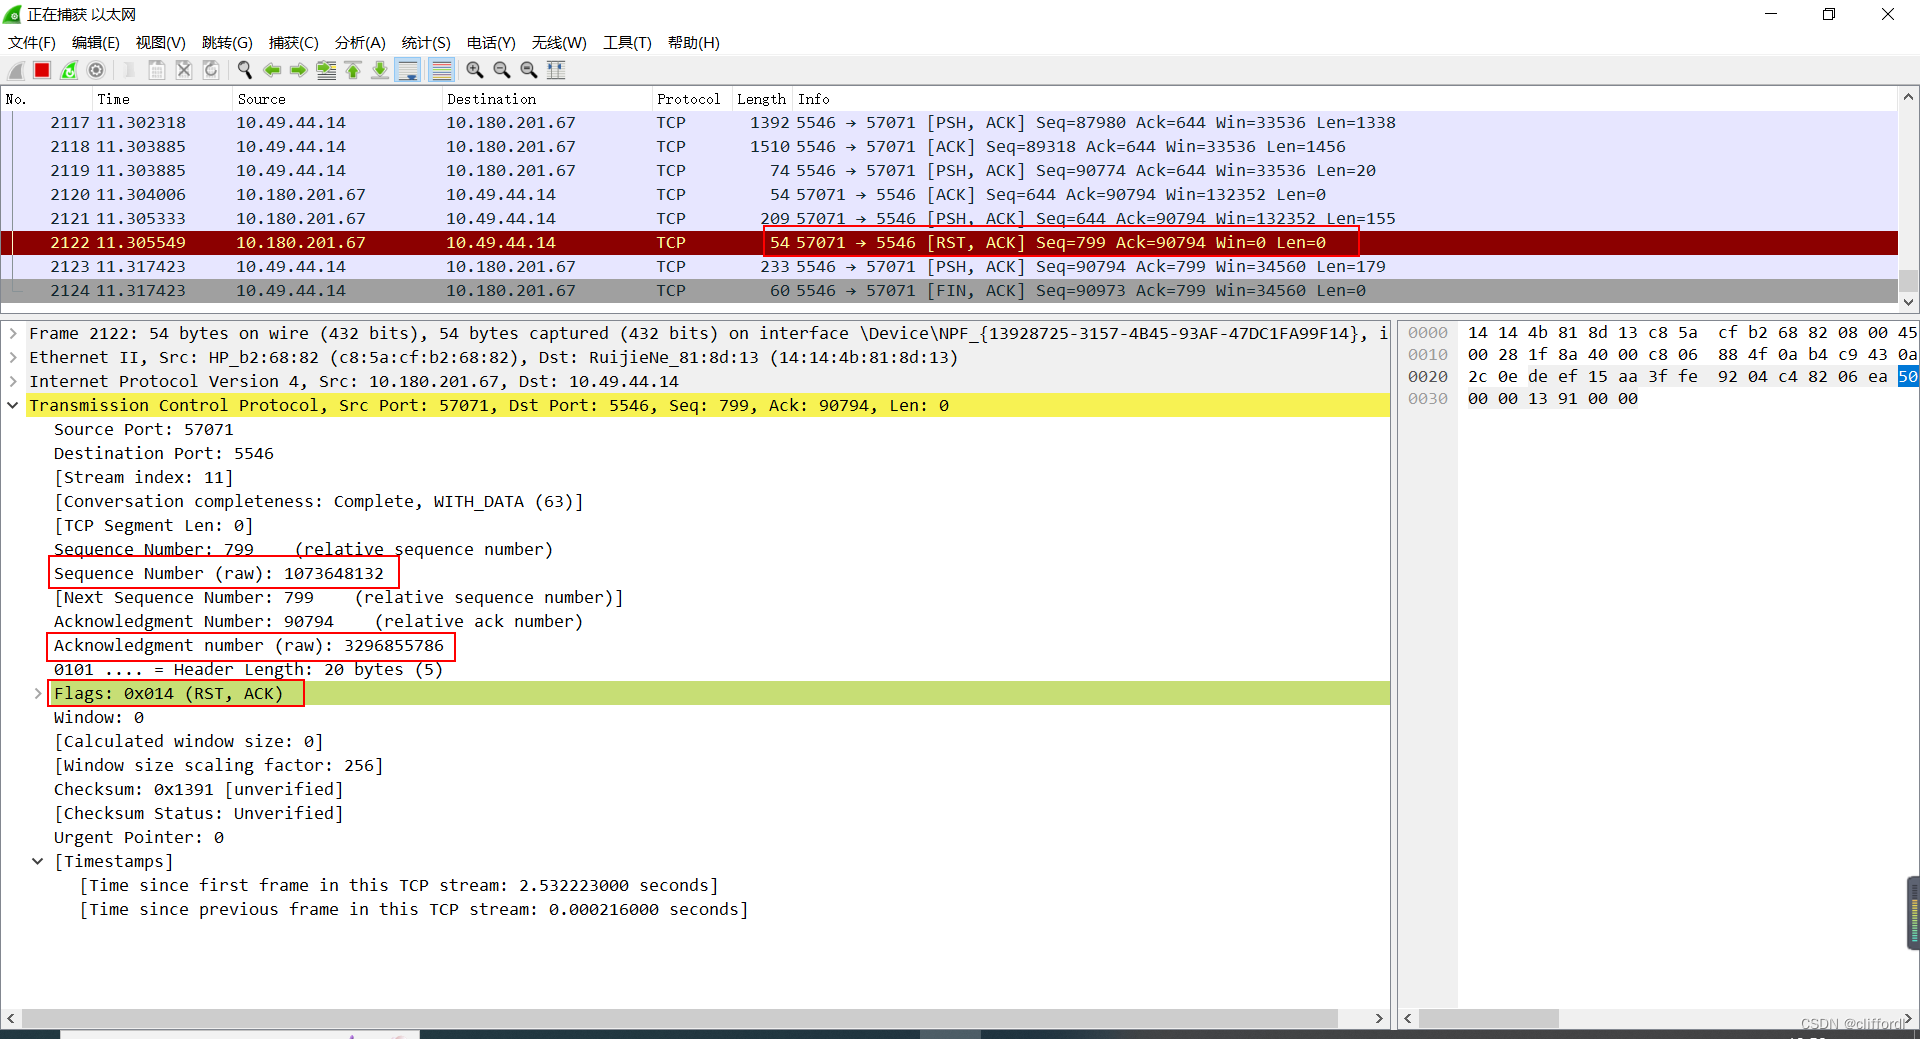Screen dimensions: 1920x1039
Task: Sort by the Source column header
Action: coord(336,99)
